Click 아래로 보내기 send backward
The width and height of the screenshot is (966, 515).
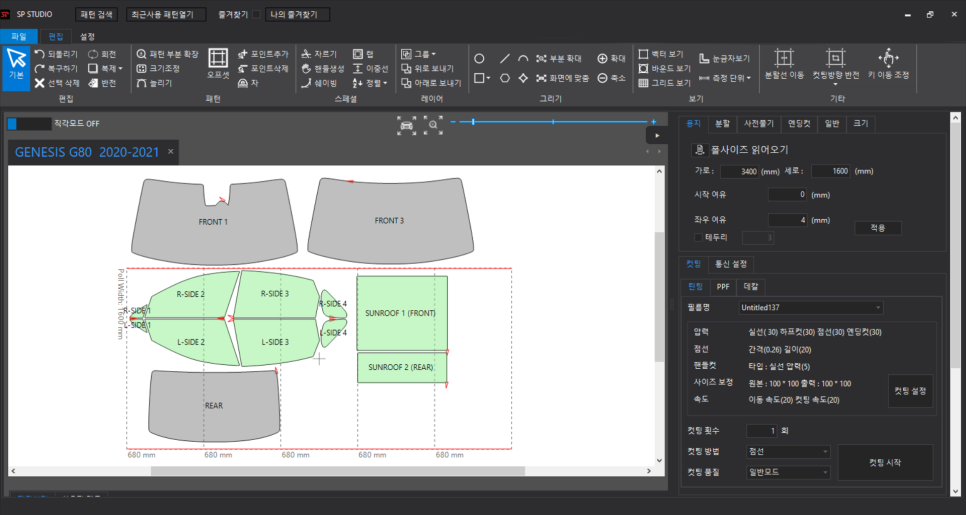(x=431, y=83)
